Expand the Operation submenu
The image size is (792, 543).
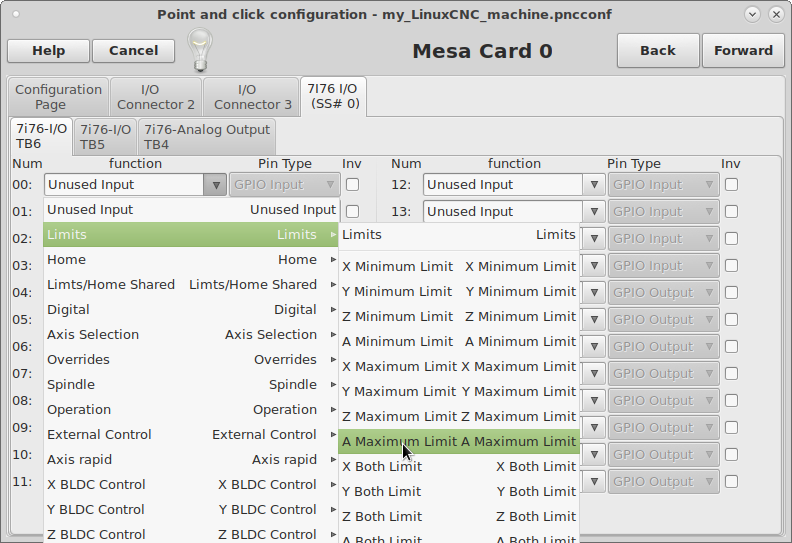coord(191,410)
